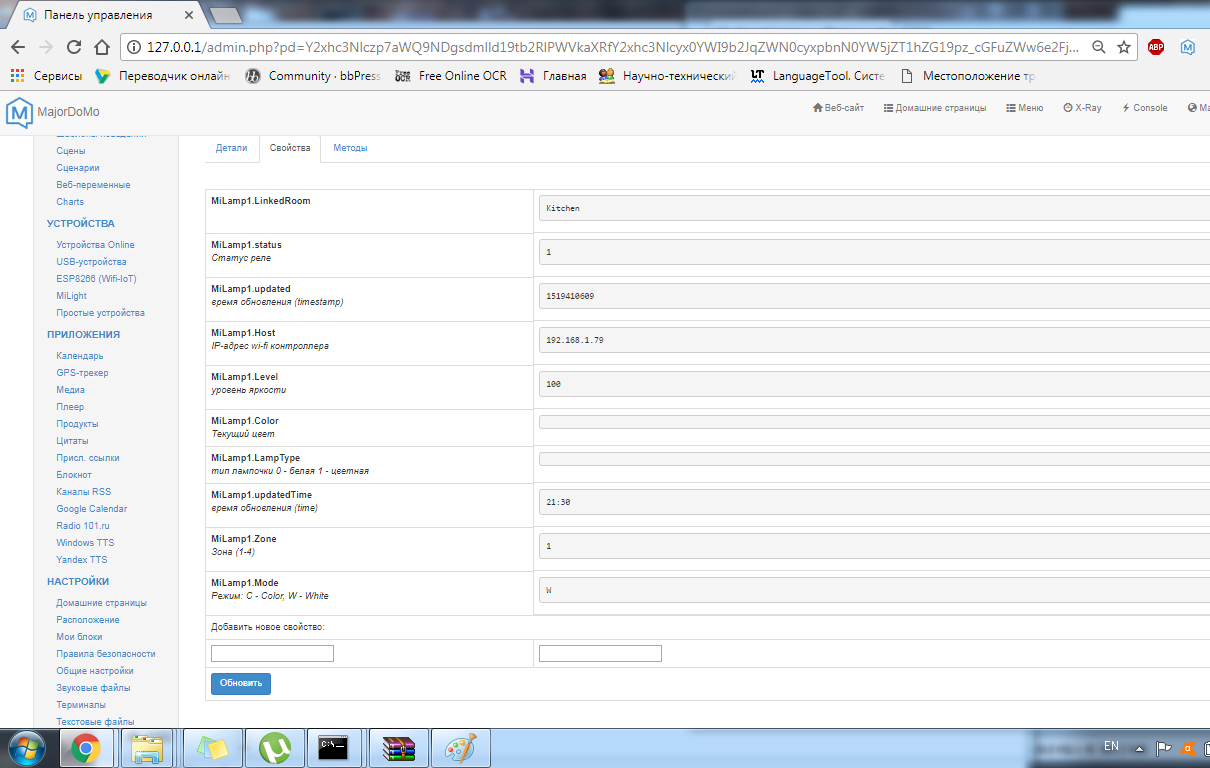Open Местоположение bookmark
Image resolution: width=1210 pixels, height=768 pixels.
point(968,76)
